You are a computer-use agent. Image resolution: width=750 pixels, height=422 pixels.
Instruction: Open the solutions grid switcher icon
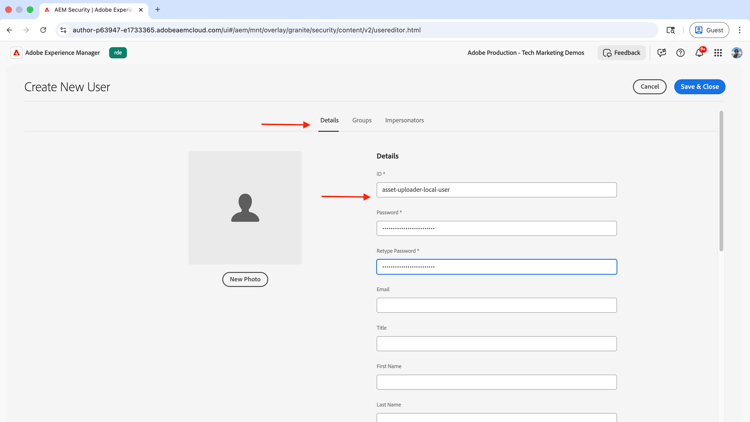718,53
